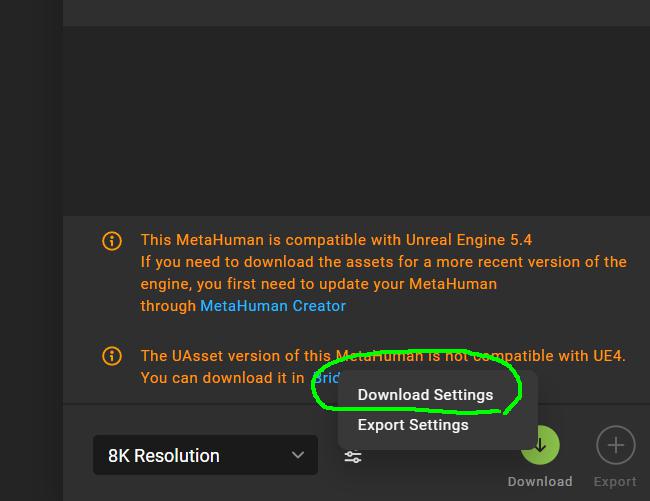Select Download Settings from the popup menu

pyautogui.click(x=425, y=395)
